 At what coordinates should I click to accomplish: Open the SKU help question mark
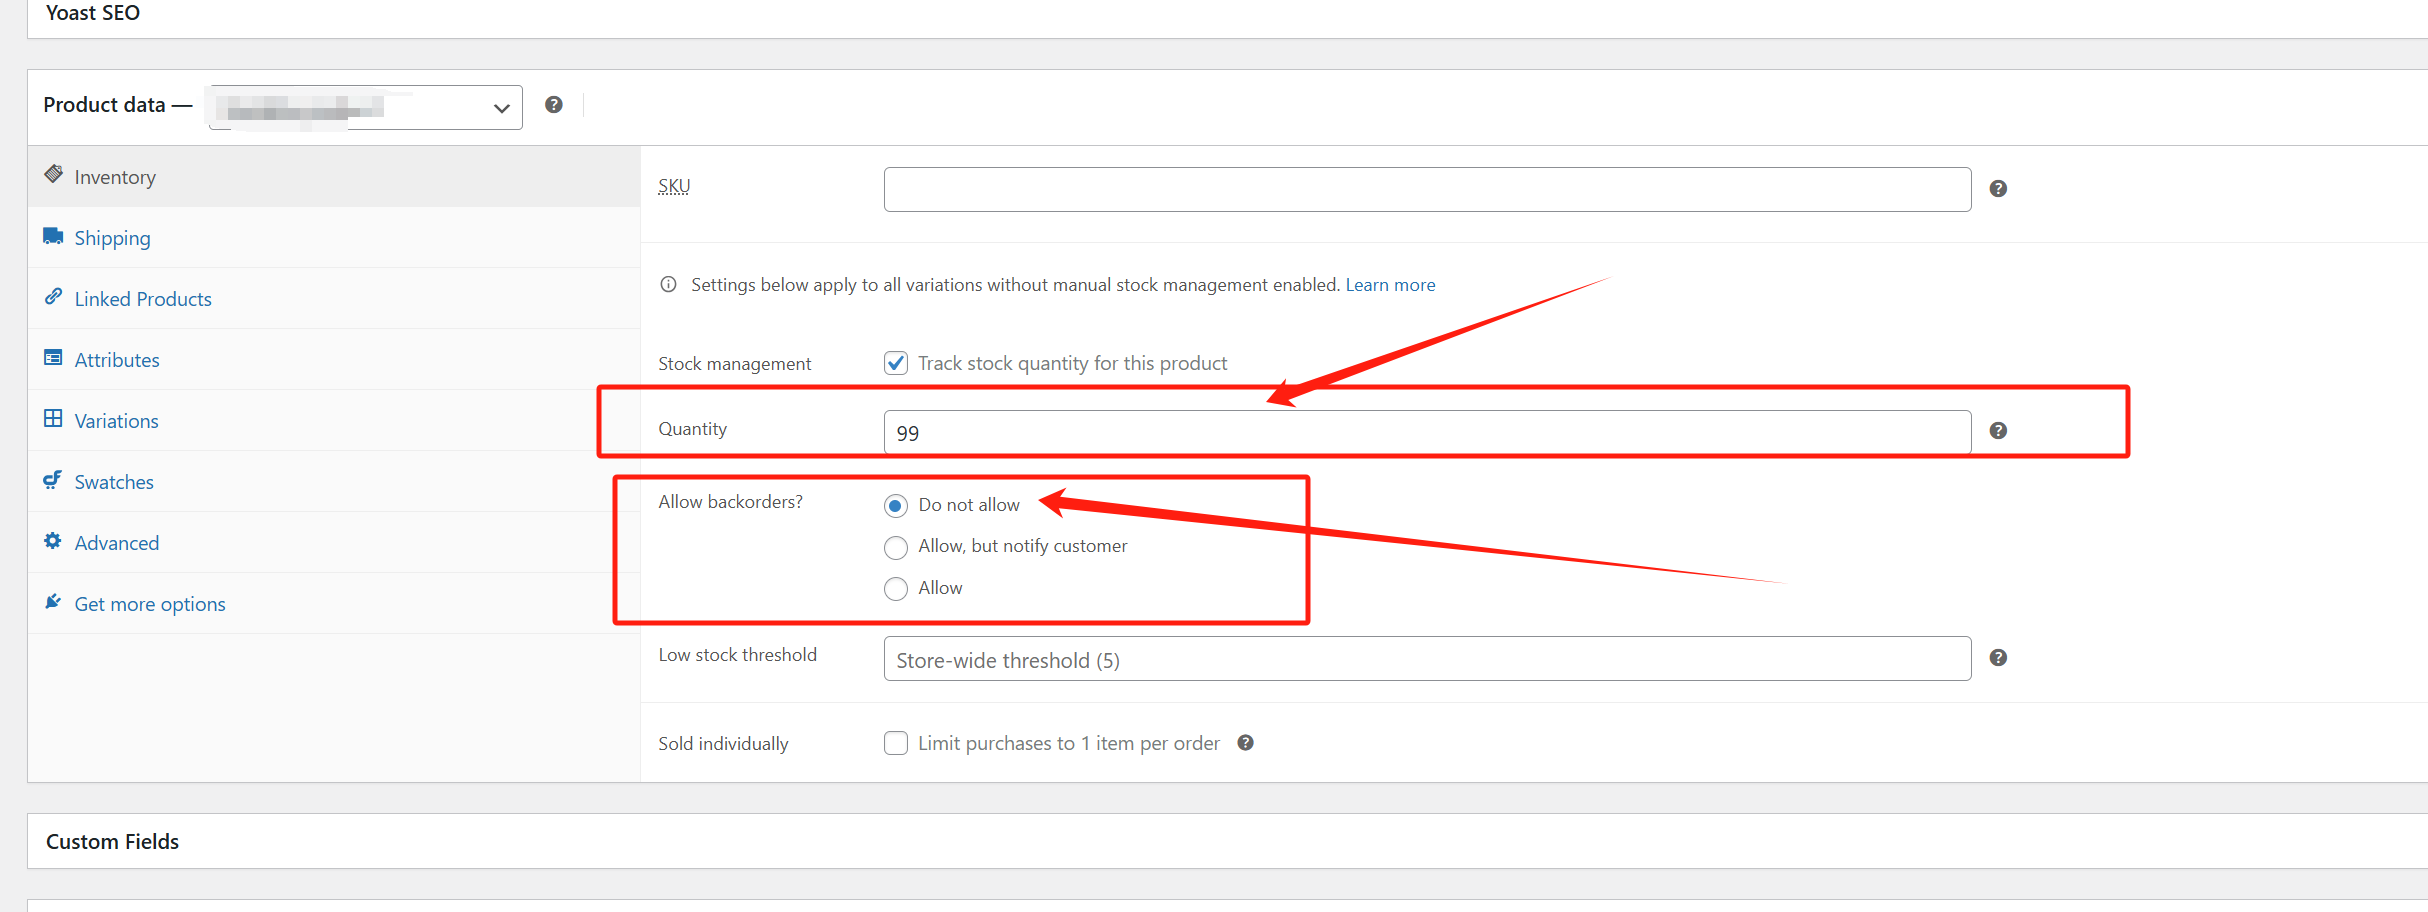tap(1997, 188)
